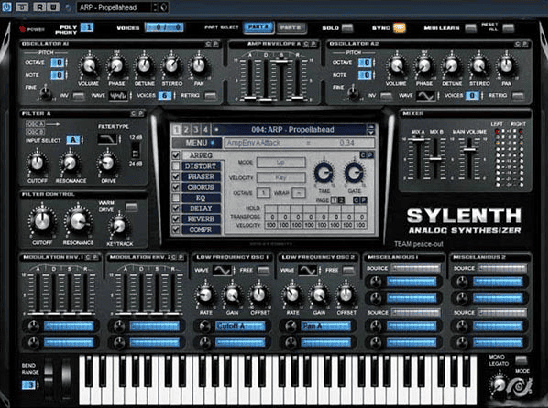
Task: Toggle the CHORUS effect checkbox
Action: pos(176,187)
